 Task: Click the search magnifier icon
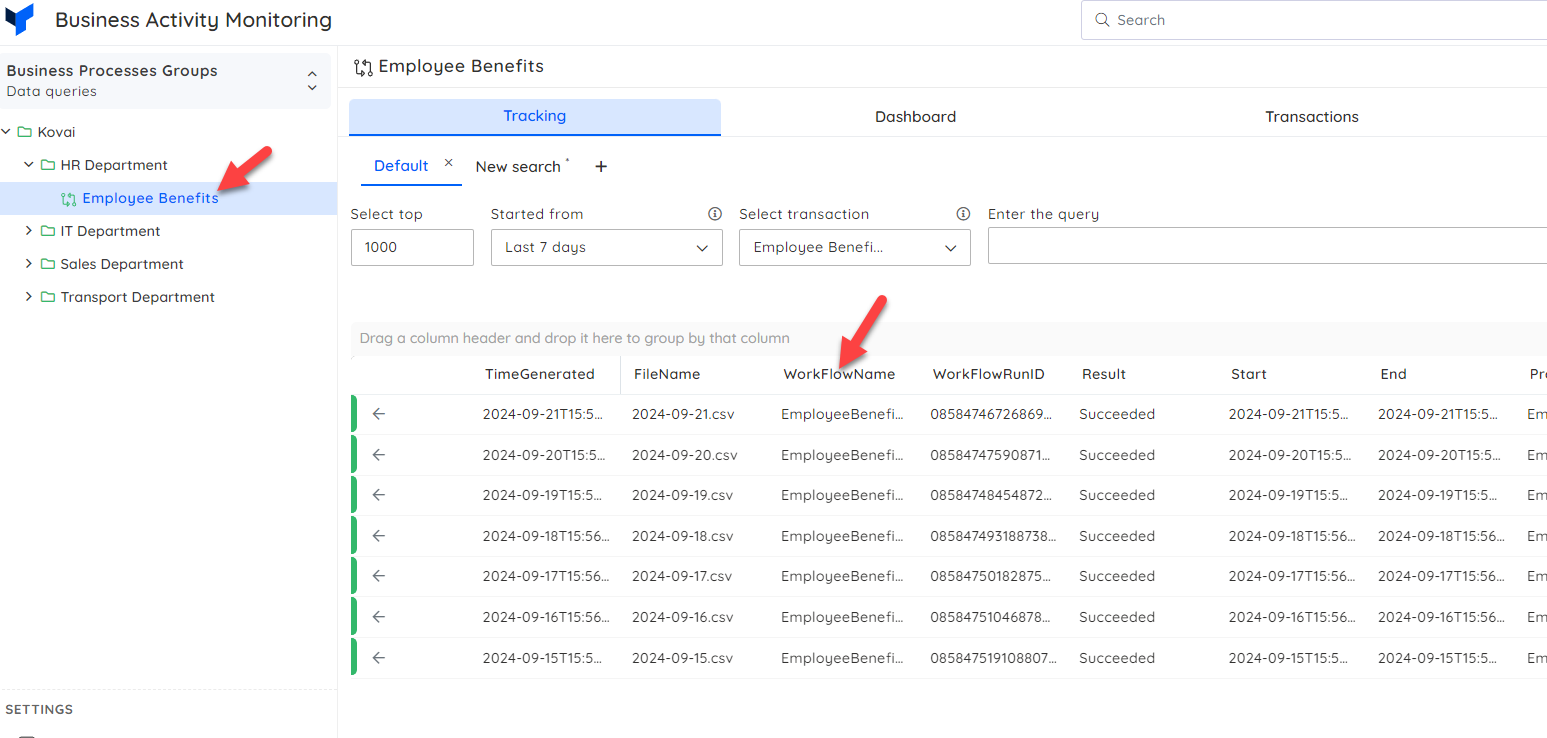pyautogui.click(x=1102, y=20)
